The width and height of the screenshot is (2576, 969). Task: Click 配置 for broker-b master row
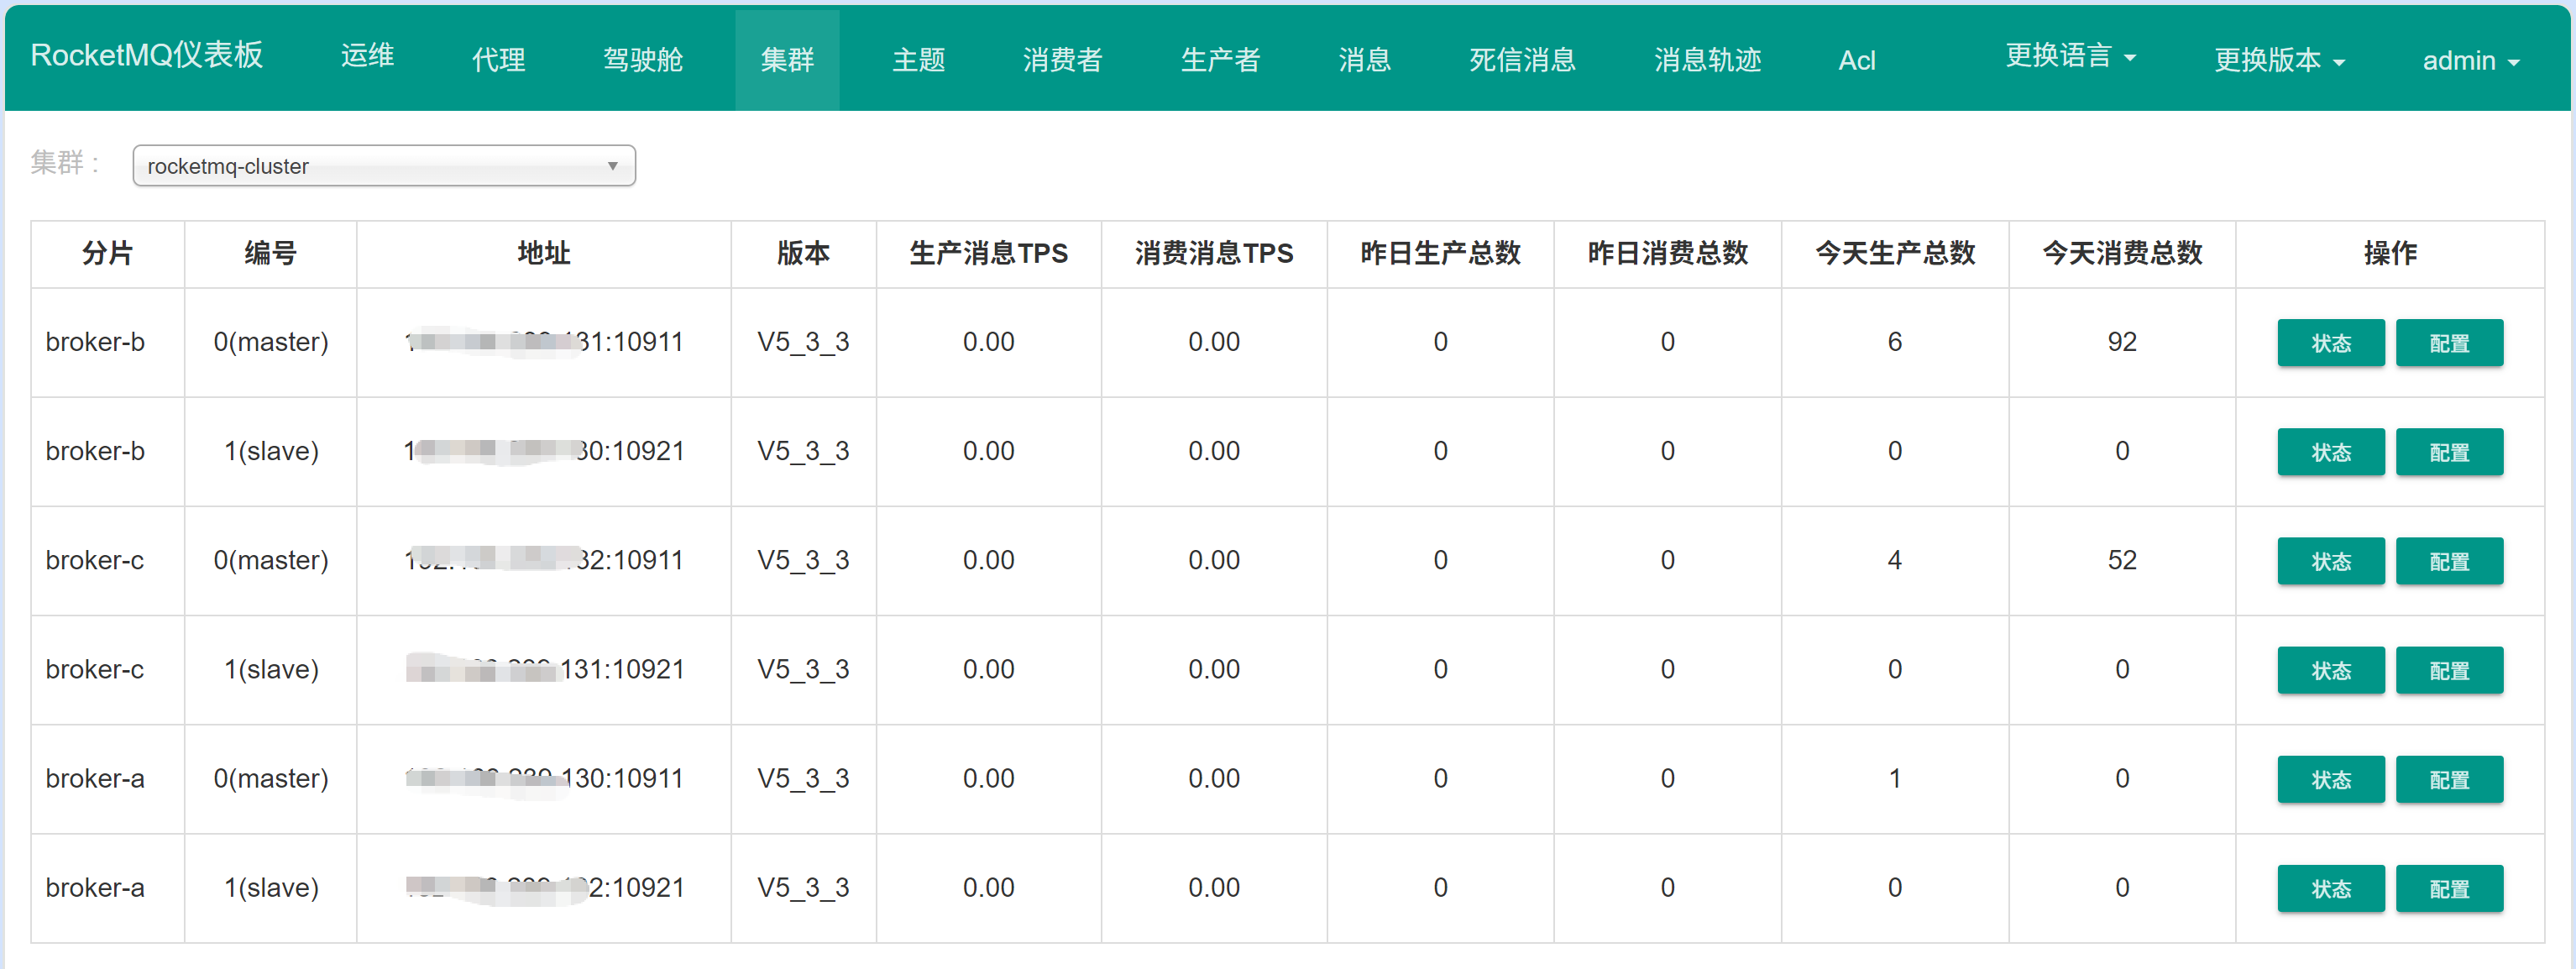click(2448, 343)
